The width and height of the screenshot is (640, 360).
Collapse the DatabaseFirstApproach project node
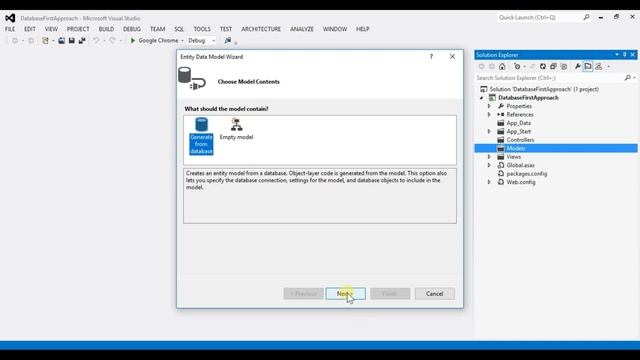482,98
